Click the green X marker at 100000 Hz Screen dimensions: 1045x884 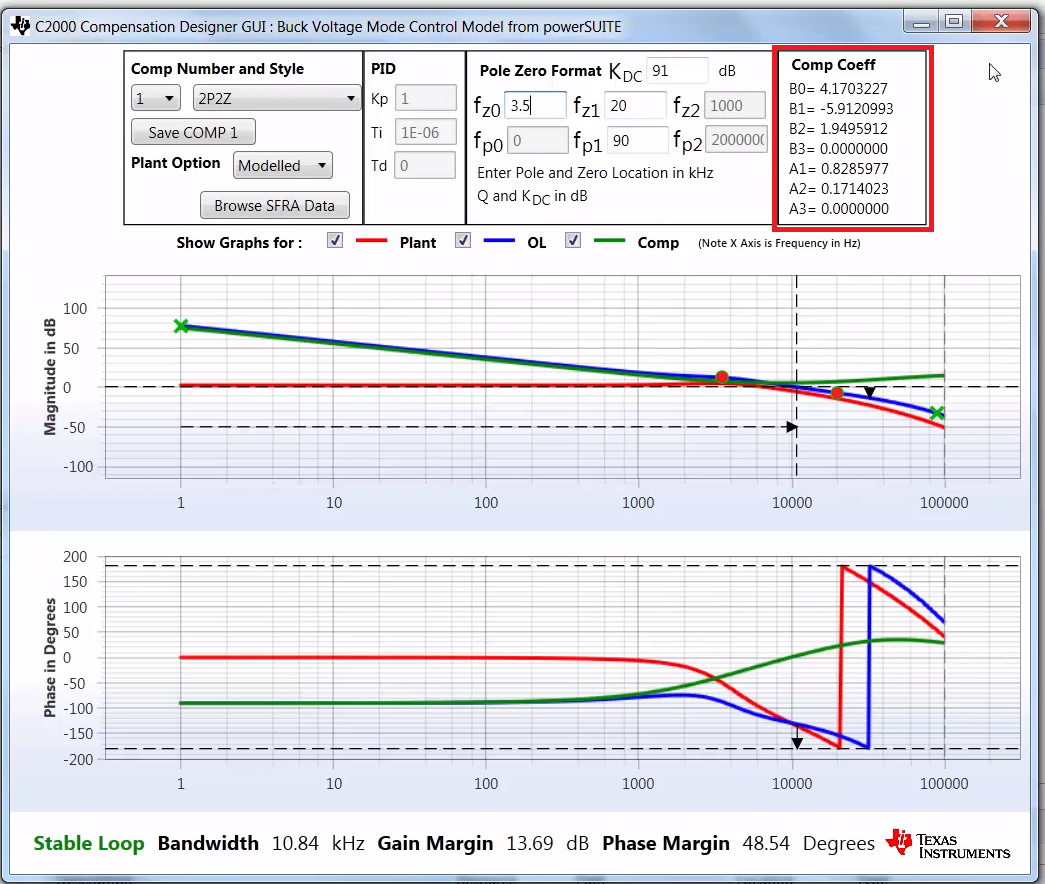coord(936,411)
